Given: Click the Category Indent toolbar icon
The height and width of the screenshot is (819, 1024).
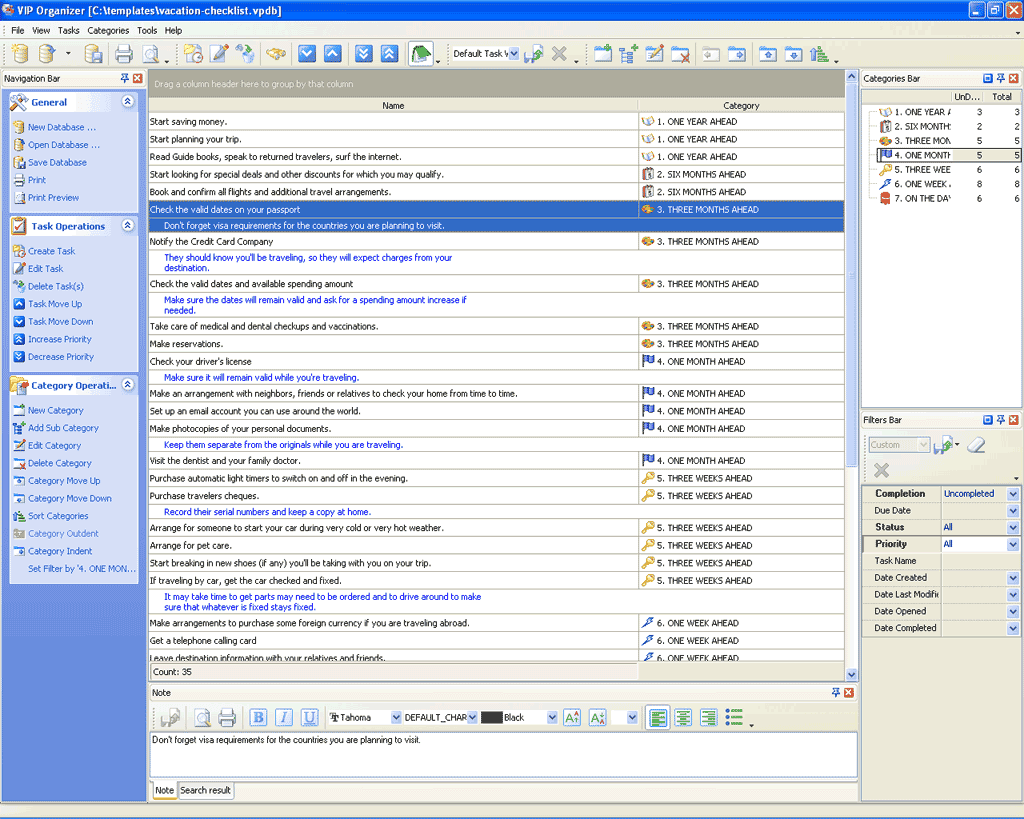Looking at the screenshot, I should coord(737,54).
